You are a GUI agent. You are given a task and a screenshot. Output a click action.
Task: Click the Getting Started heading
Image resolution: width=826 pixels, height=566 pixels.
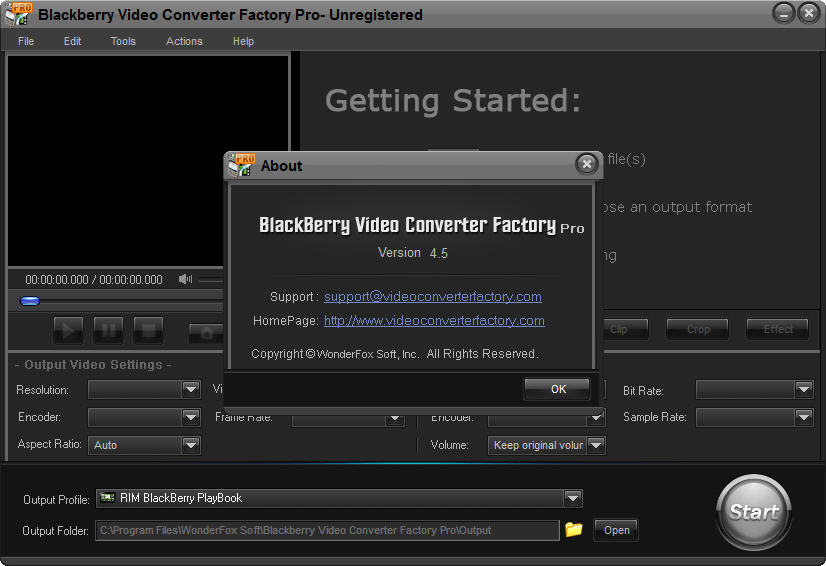(453, 101)
